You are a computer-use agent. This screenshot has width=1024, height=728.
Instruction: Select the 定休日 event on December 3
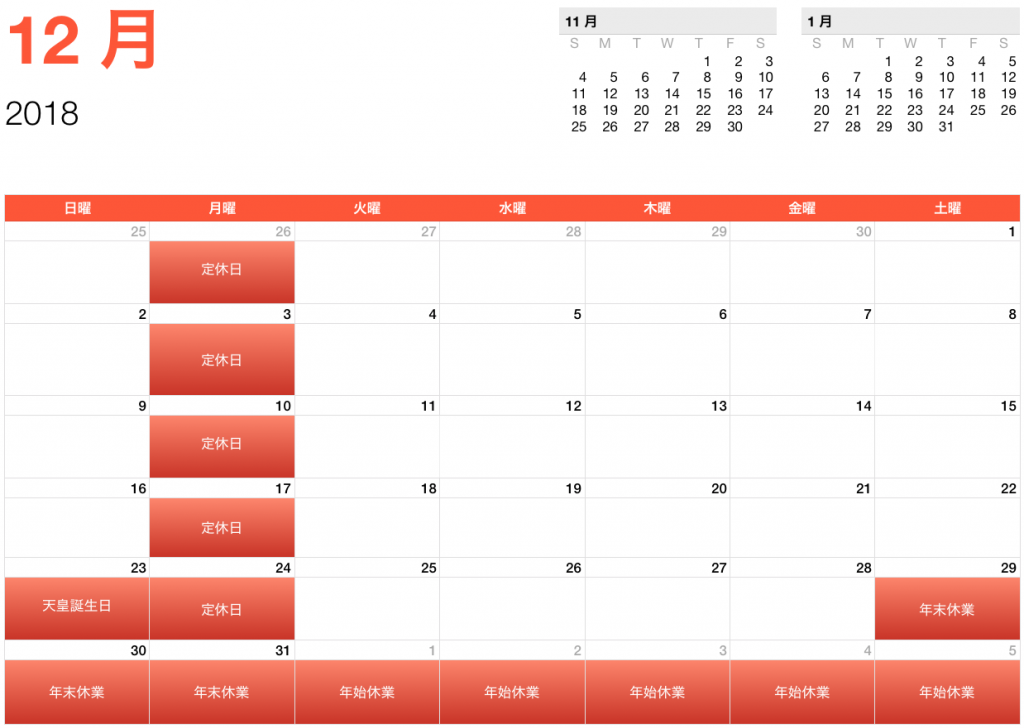coord(222,359)
